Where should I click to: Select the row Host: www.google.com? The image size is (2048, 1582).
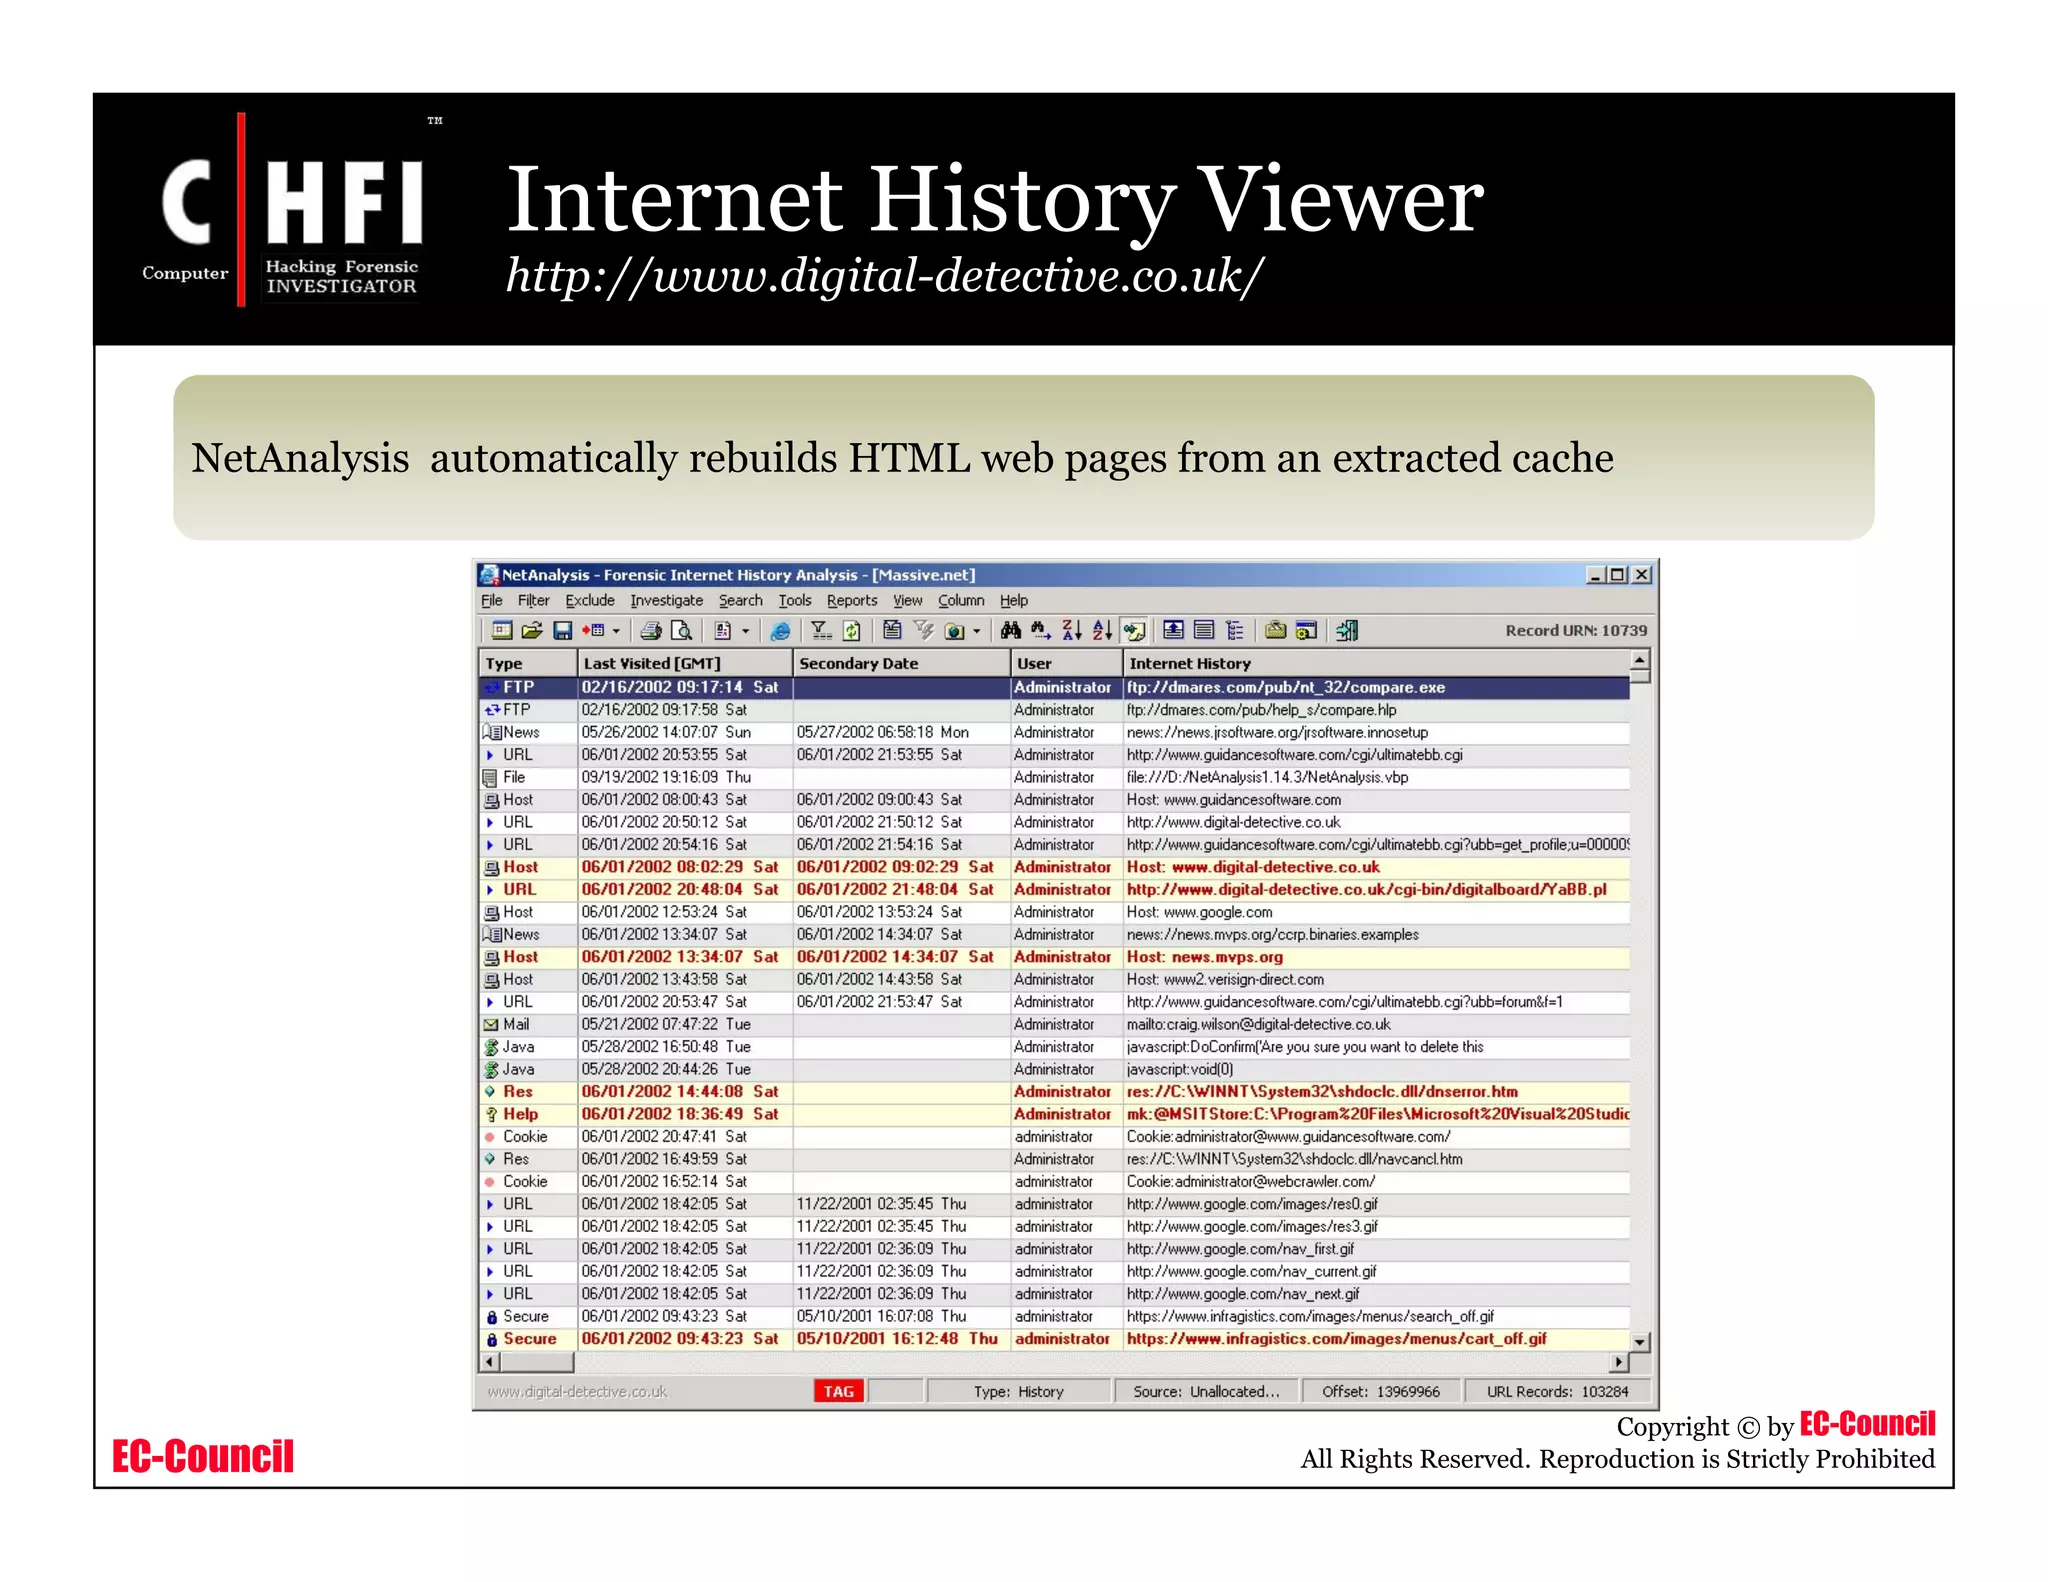tap(1055, 912)
